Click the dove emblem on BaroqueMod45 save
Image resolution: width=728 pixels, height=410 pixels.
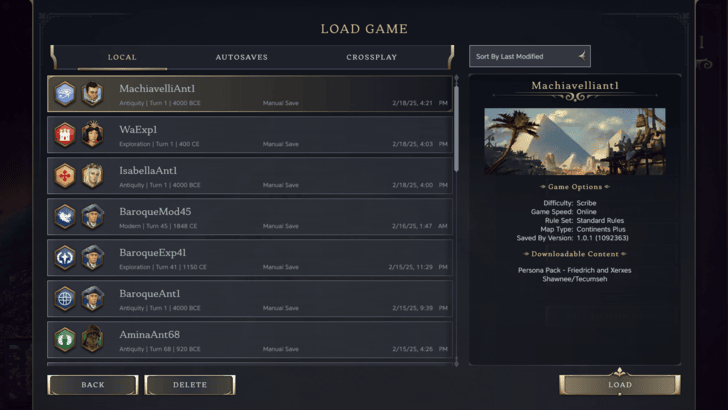pos(65,217)
